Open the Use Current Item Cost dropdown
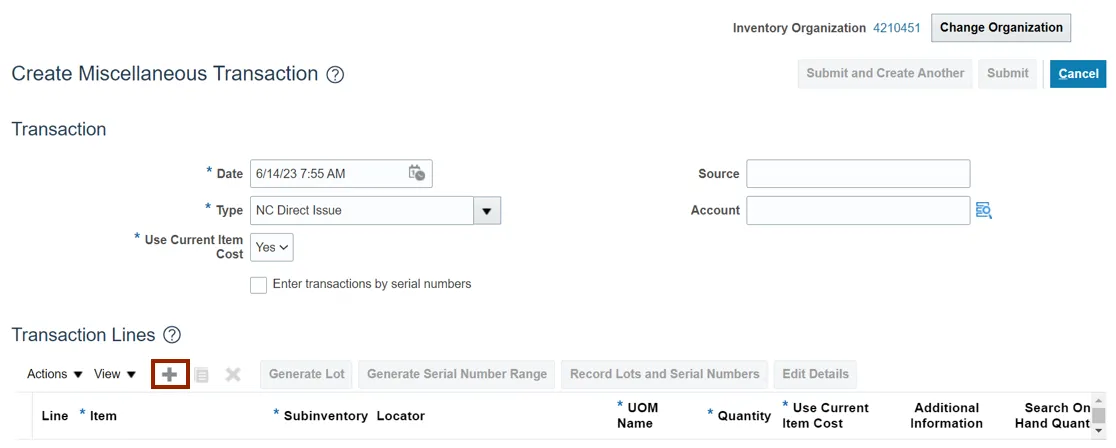The image size is (1116, 448). (272, 247)
